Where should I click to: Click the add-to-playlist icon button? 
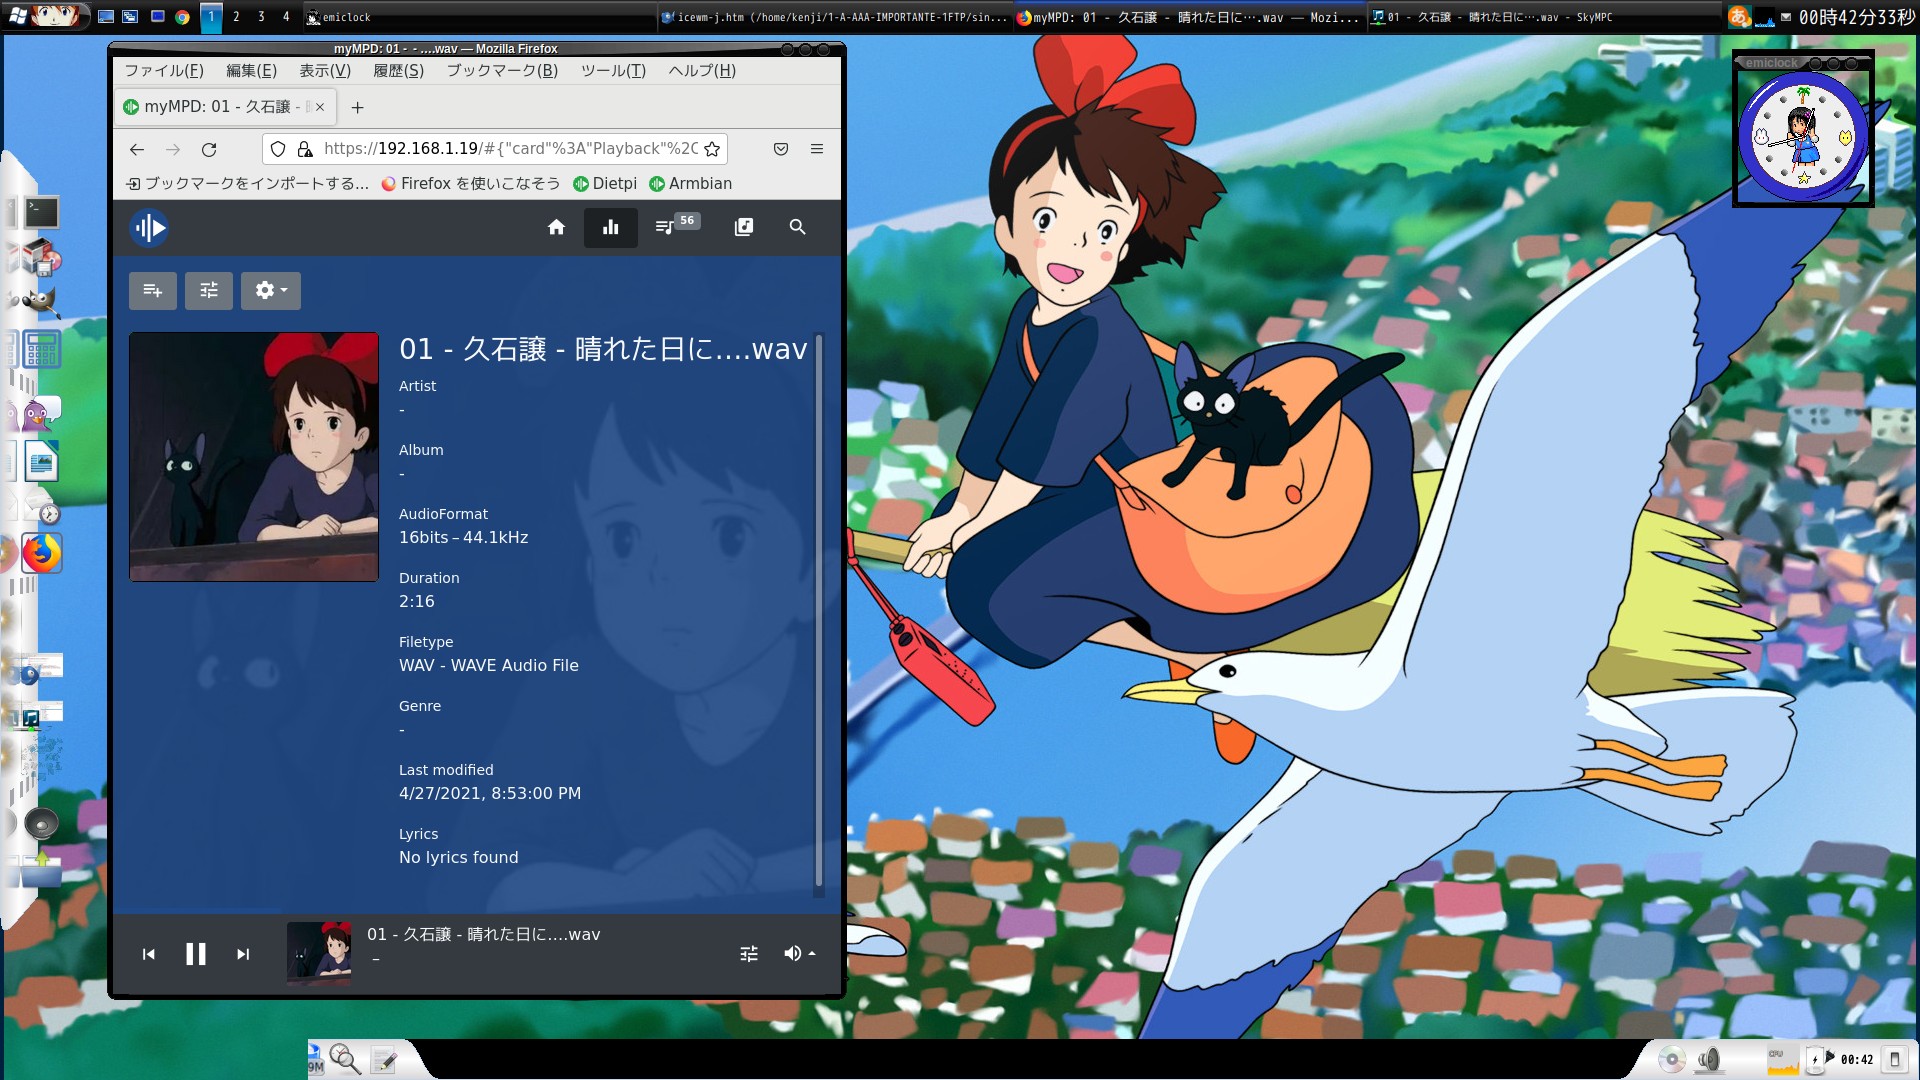pos(152,290)
